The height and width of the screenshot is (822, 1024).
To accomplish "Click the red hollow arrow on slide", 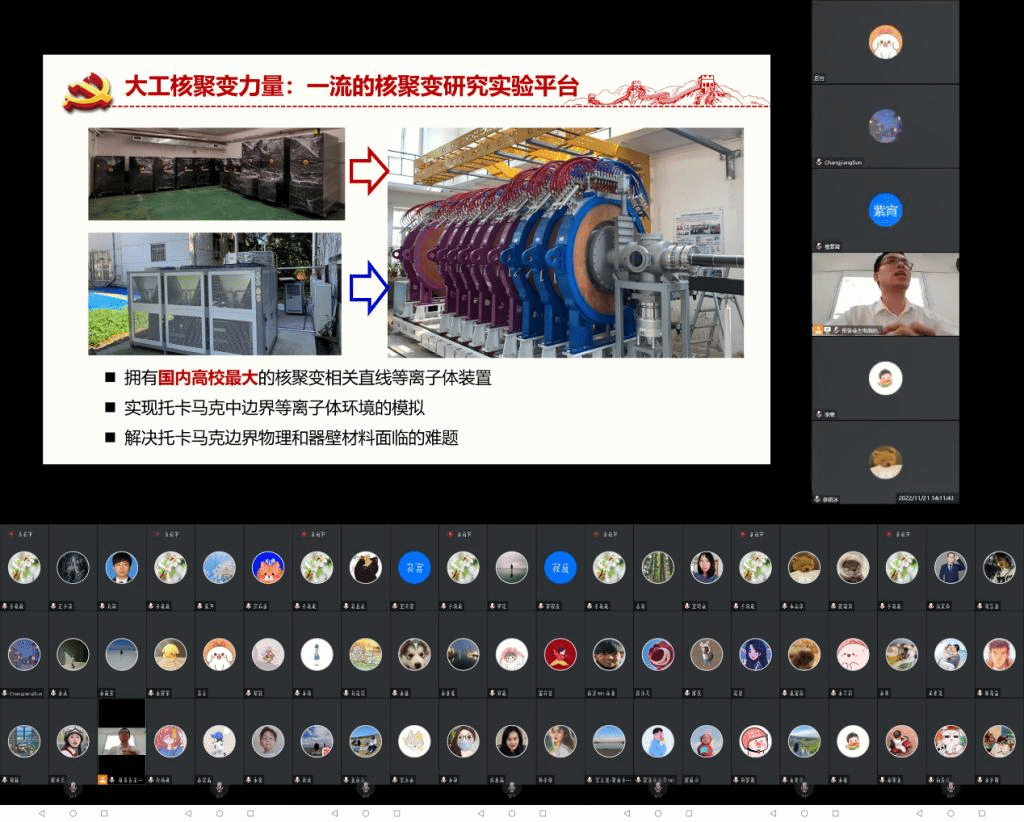I will pos(367,172).
